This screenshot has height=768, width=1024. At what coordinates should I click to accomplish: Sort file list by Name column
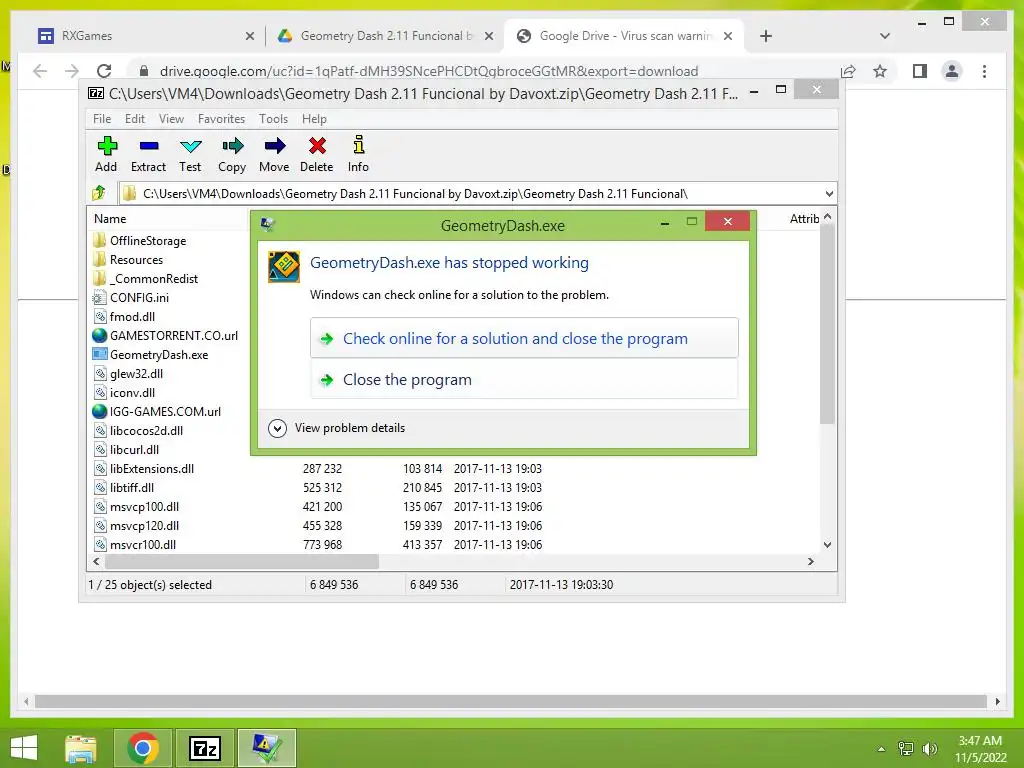point(110,219)
